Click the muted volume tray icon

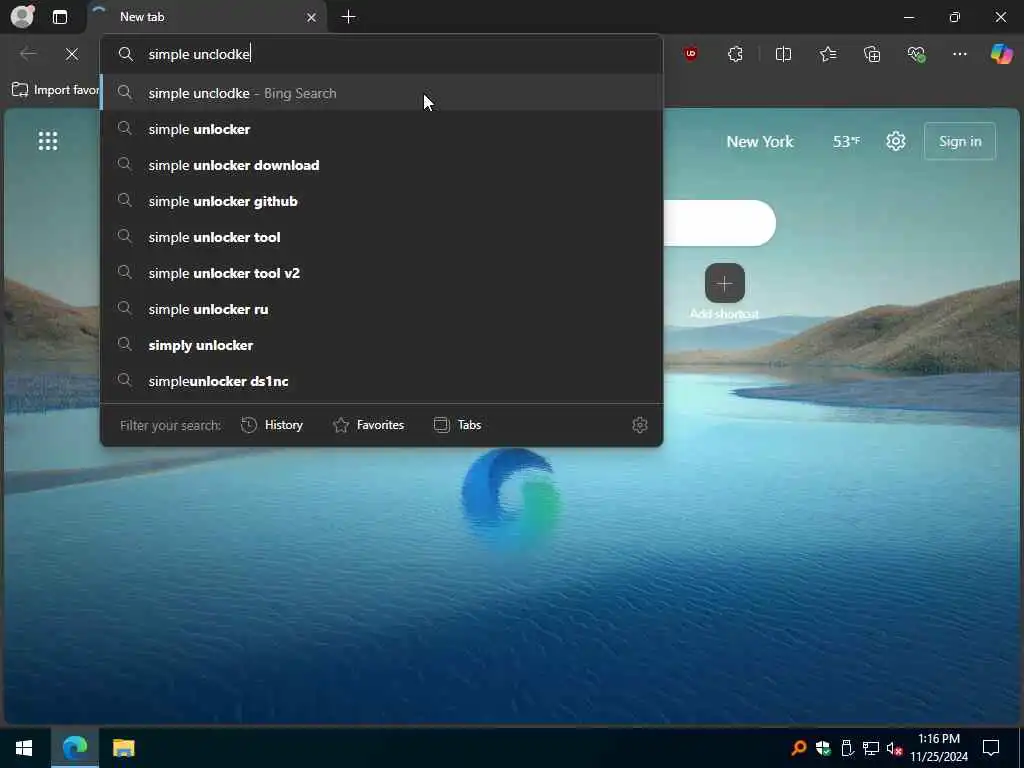pos(895,748)
